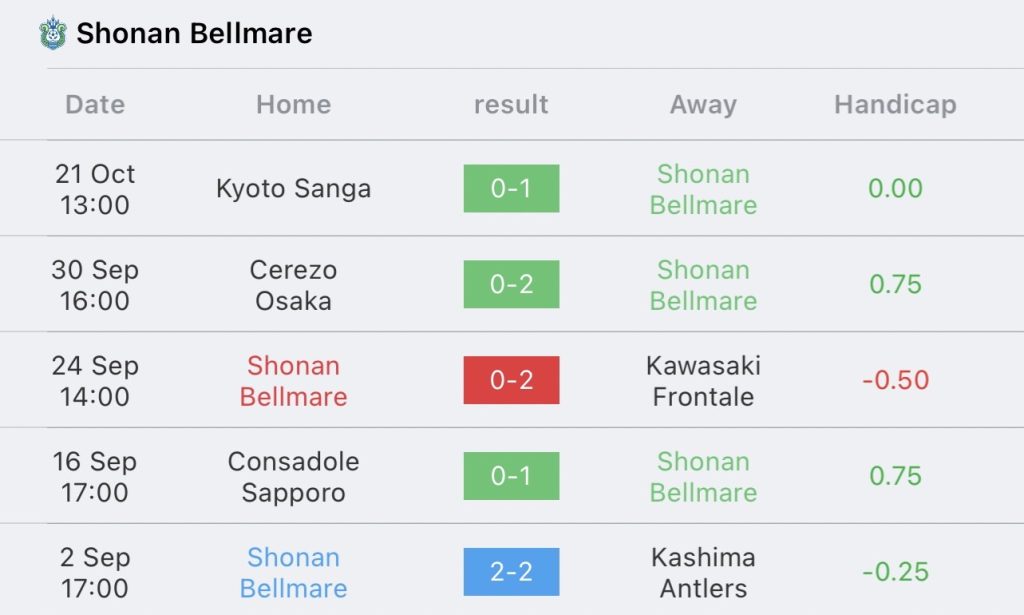Open Cerezo Osaka team link

click(x=293, y=285)
